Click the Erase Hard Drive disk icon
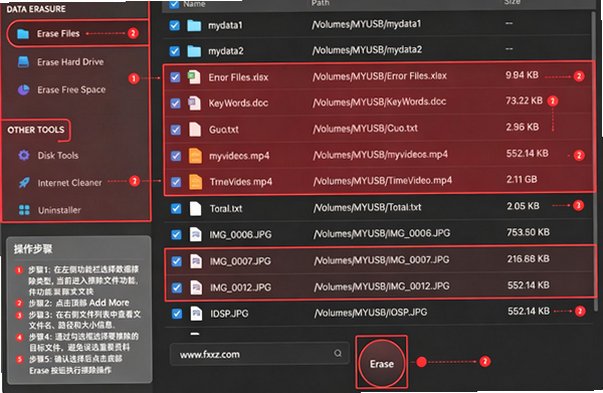Screen dimensions: 603x393 pyautogui.click(x=23, y=62)
